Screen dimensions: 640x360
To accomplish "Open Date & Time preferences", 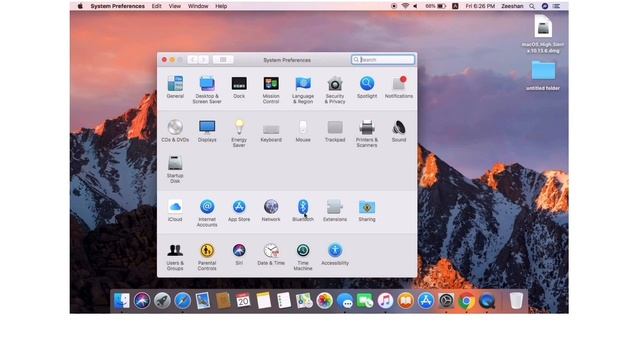I will click(271, 254).
